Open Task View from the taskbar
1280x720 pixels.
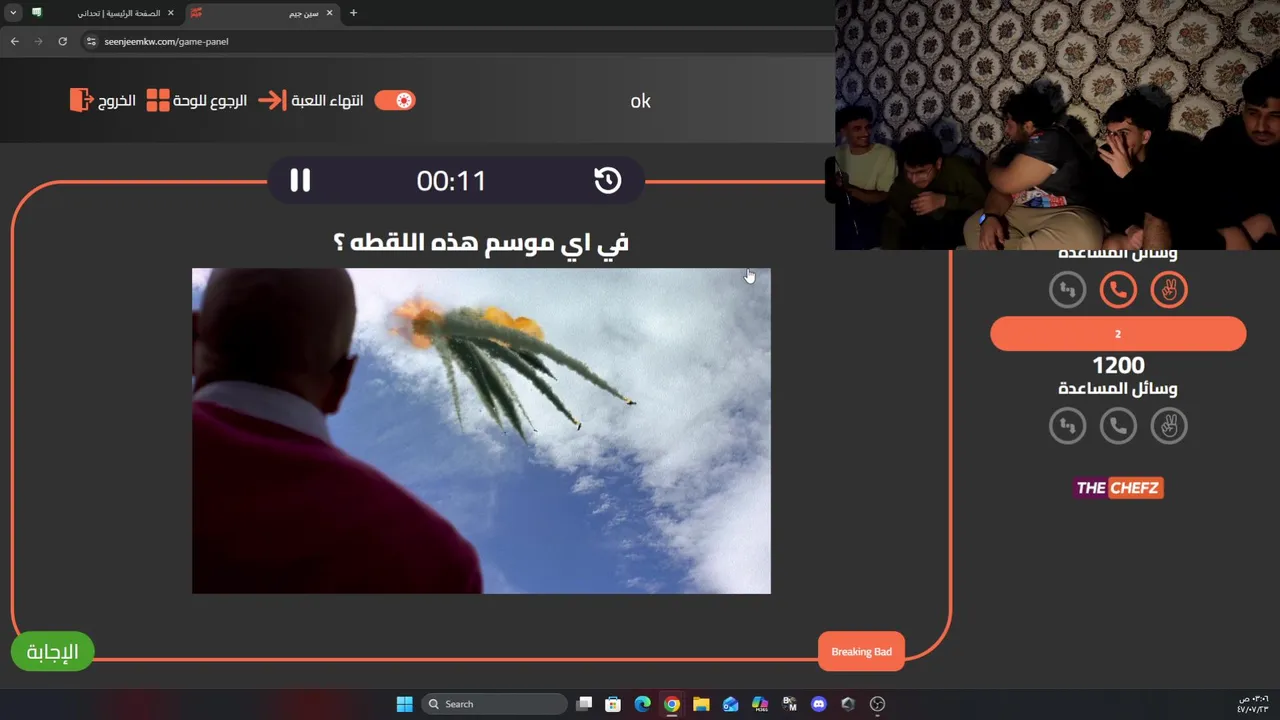[584, 704]
